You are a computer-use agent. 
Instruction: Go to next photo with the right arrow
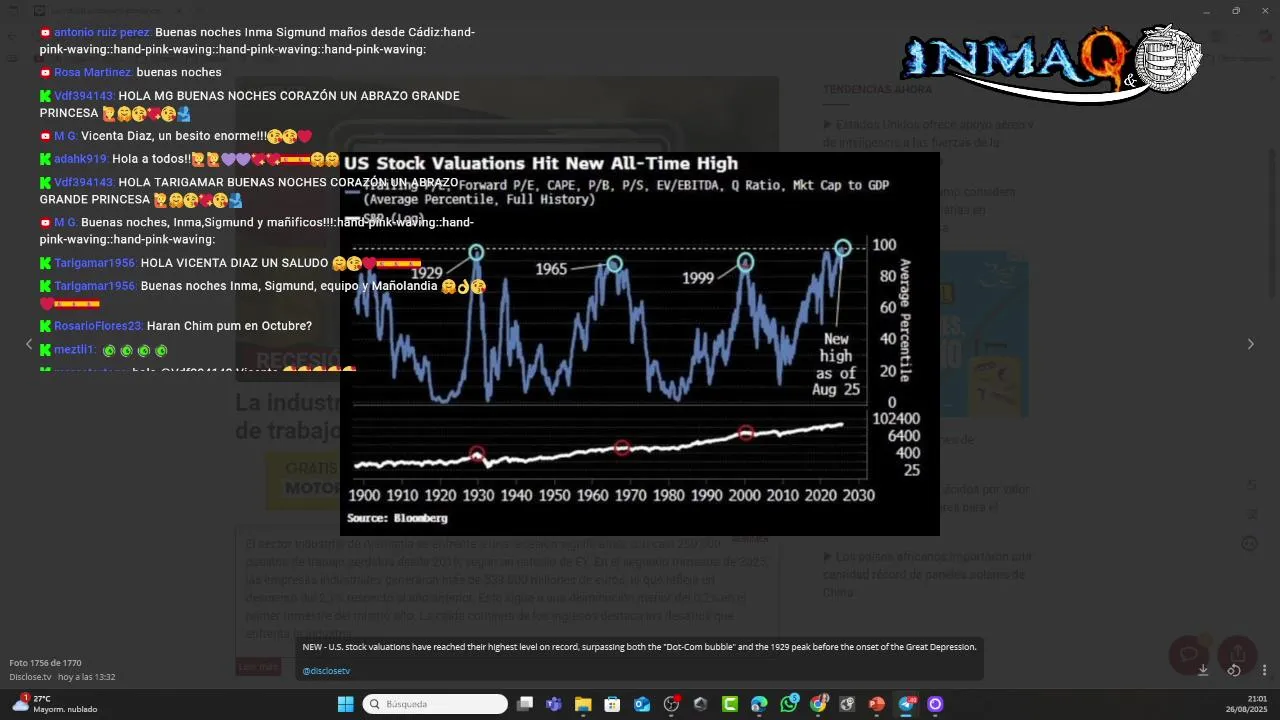coord(1250,344)
